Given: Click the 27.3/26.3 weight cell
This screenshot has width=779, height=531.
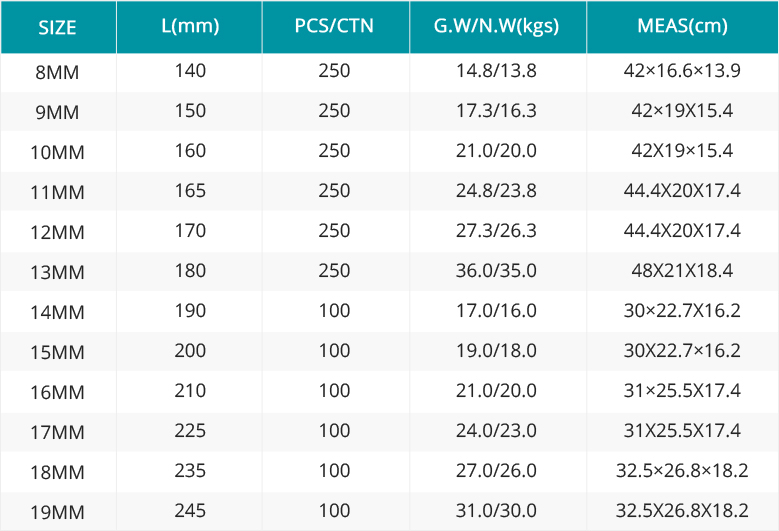Looking at the screenshot, I should 498,231.
